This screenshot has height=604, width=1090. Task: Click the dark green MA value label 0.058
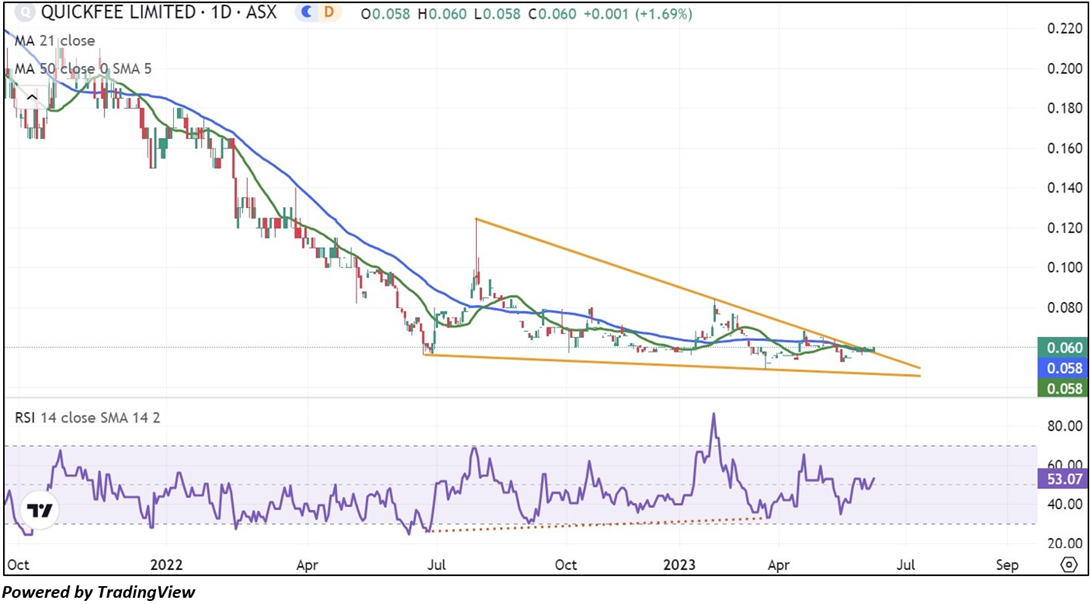point(1063,388)
